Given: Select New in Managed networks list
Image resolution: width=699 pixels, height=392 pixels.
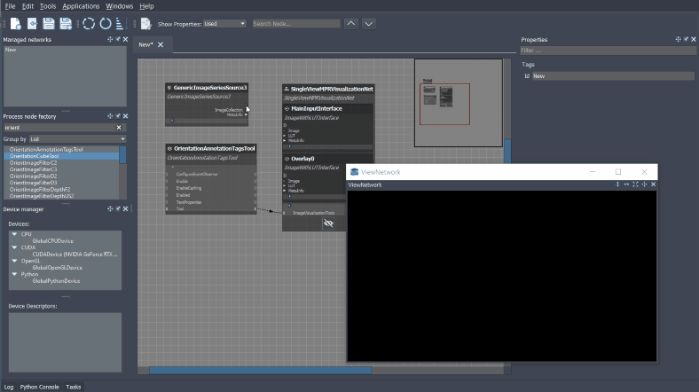Looking at the screenshot, I should [x=10, y=50].
